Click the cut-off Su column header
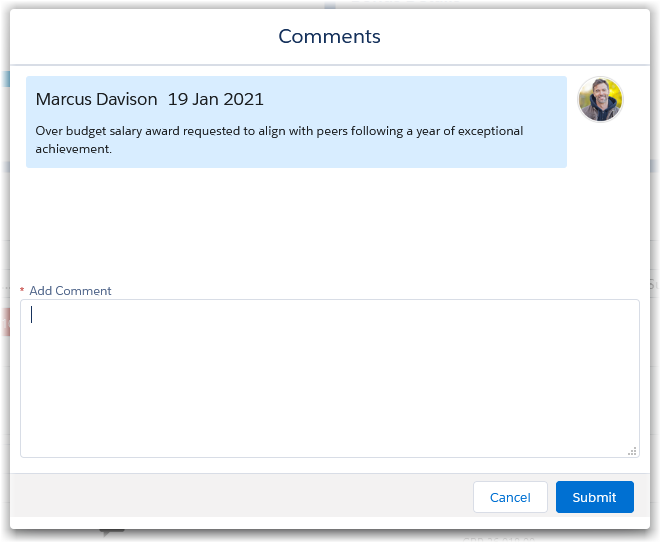Viewport: 661px width, 543px height. click(655, 285)
